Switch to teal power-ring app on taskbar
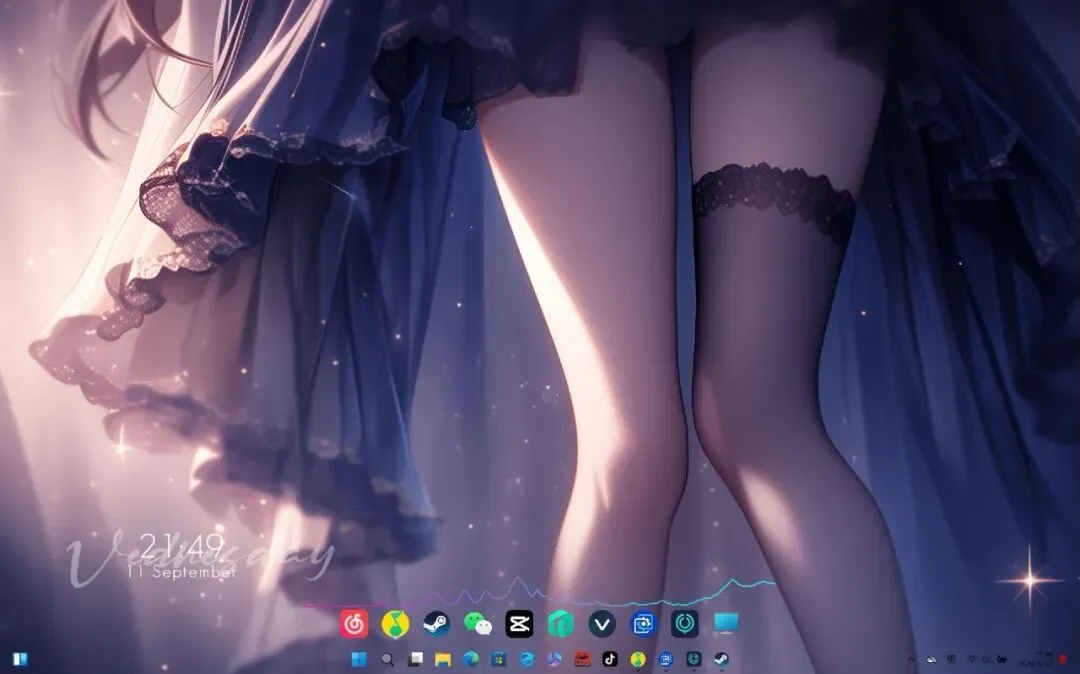The height and width of the screenshot is (674, 1080). click(694, 660)
